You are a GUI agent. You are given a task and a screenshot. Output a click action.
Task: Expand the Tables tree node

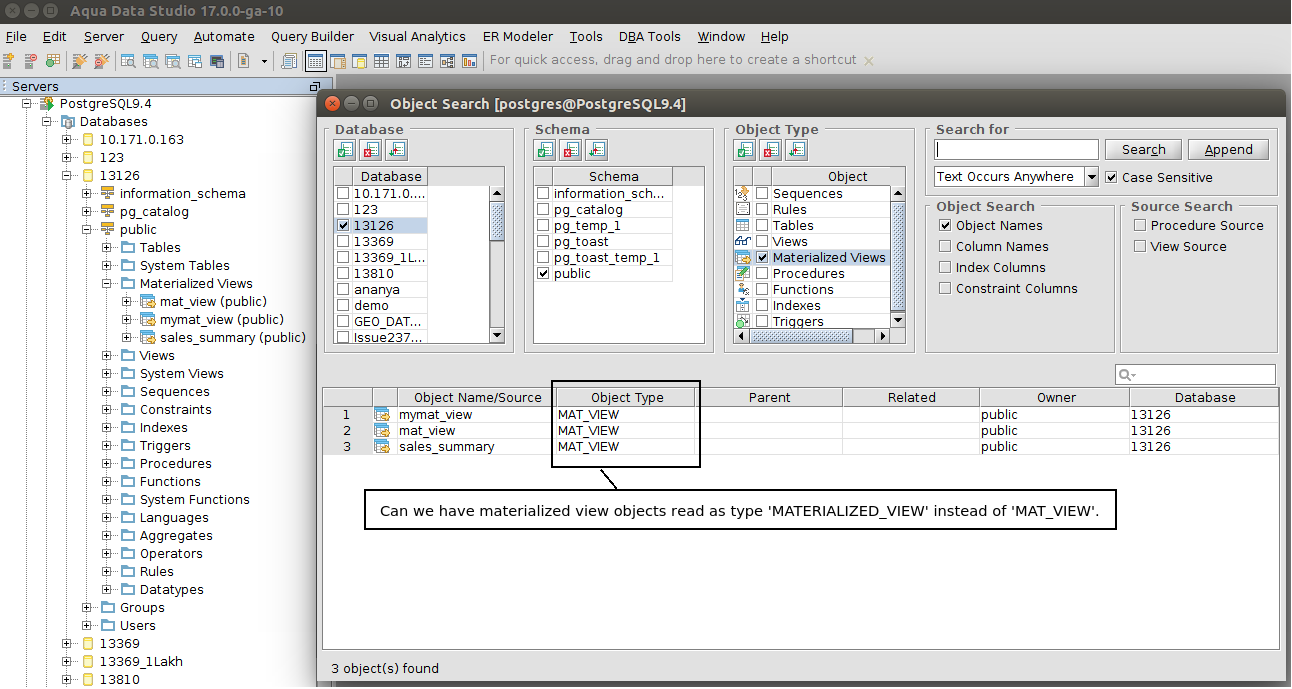coord(107,247)
